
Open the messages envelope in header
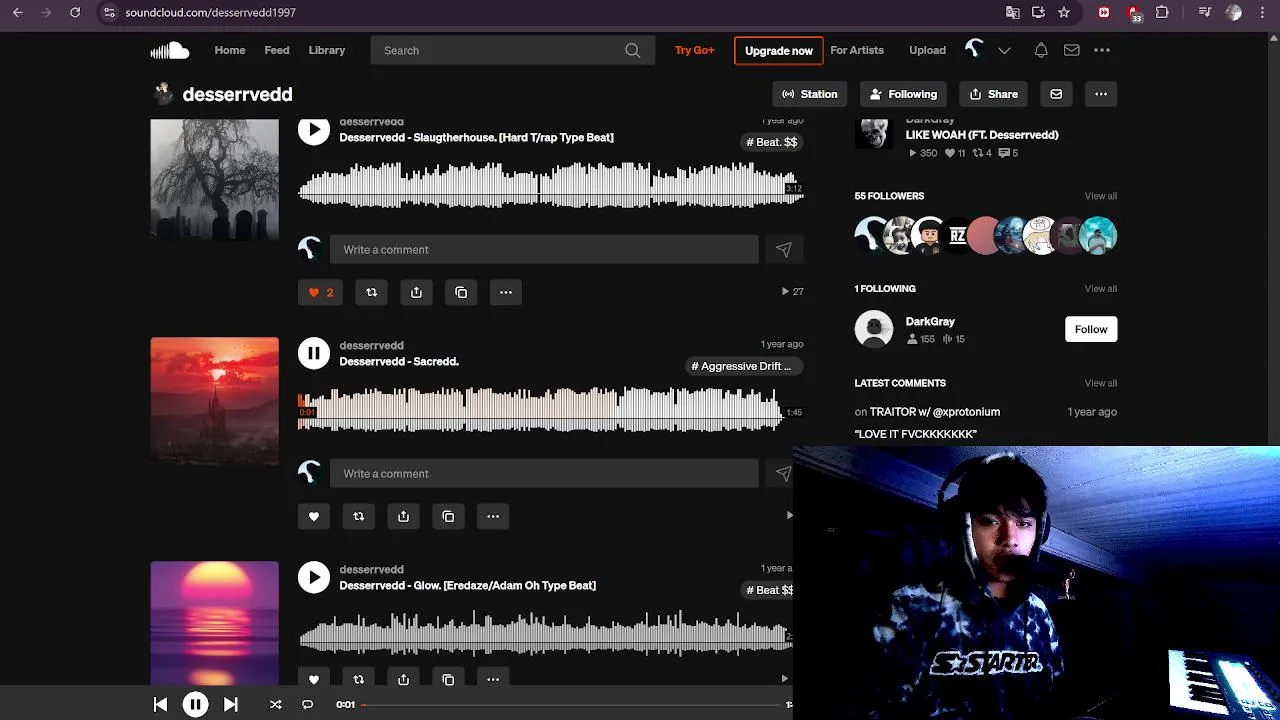coord(1071,50)
